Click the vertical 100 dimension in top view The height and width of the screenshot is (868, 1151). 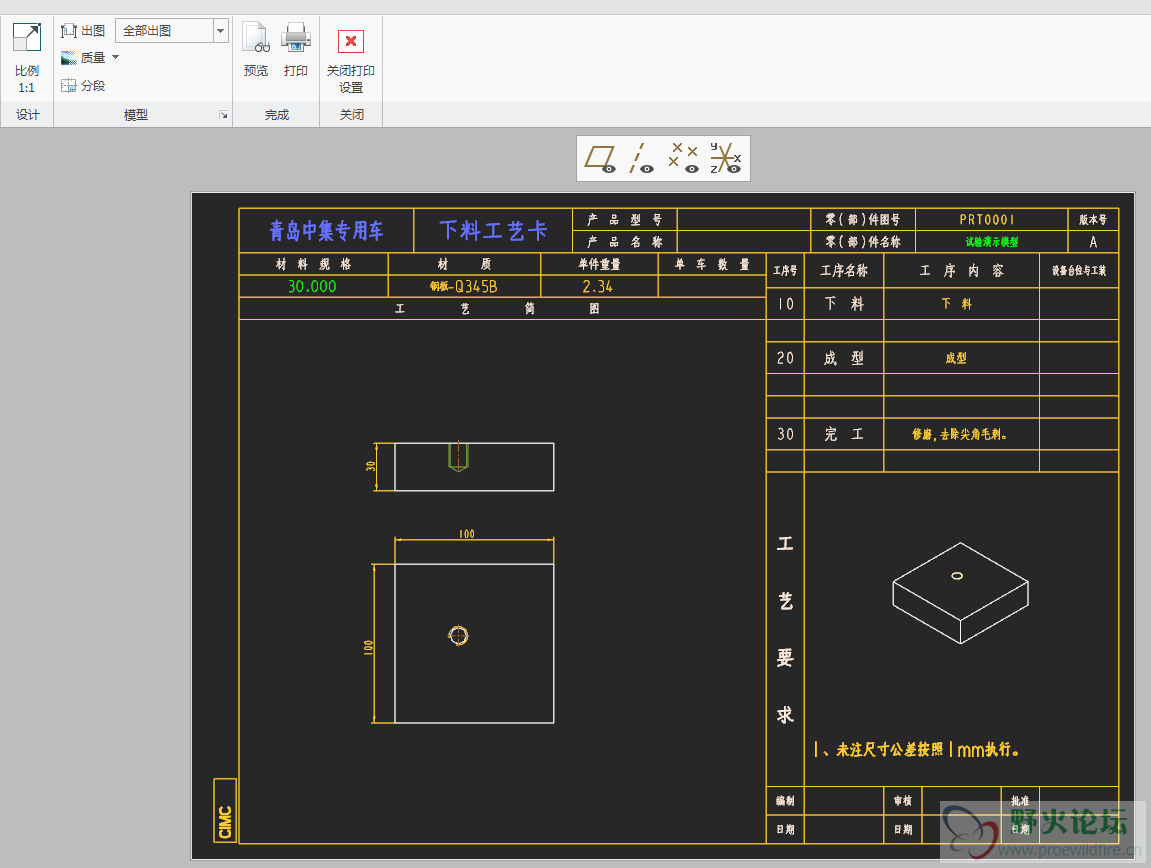point(368,646)
